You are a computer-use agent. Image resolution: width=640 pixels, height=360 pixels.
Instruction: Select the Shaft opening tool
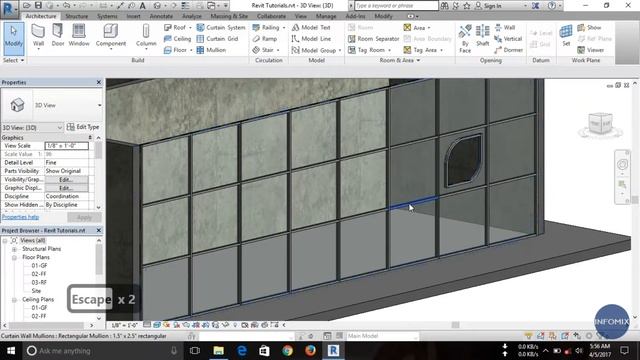pyautogui.click(x=482, y=36)
